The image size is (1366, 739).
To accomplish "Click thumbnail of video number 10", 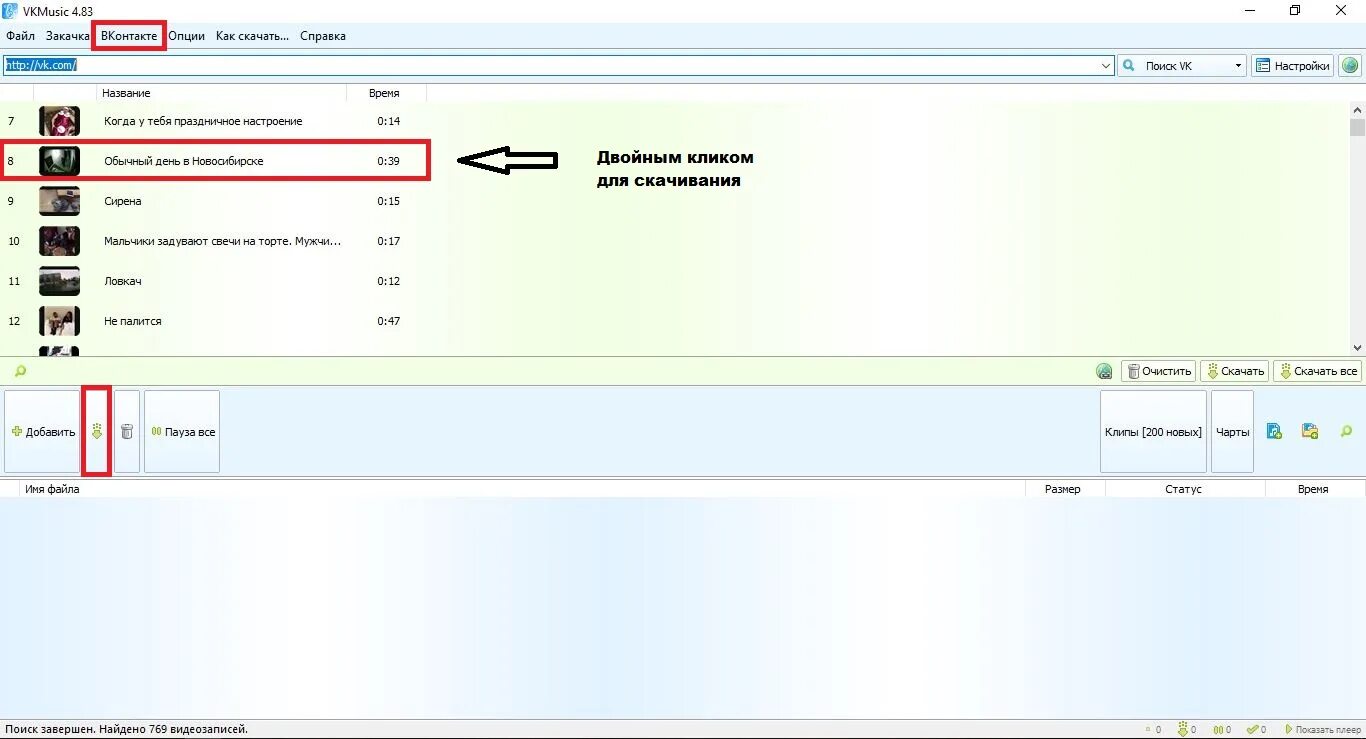I will (59, 241).
